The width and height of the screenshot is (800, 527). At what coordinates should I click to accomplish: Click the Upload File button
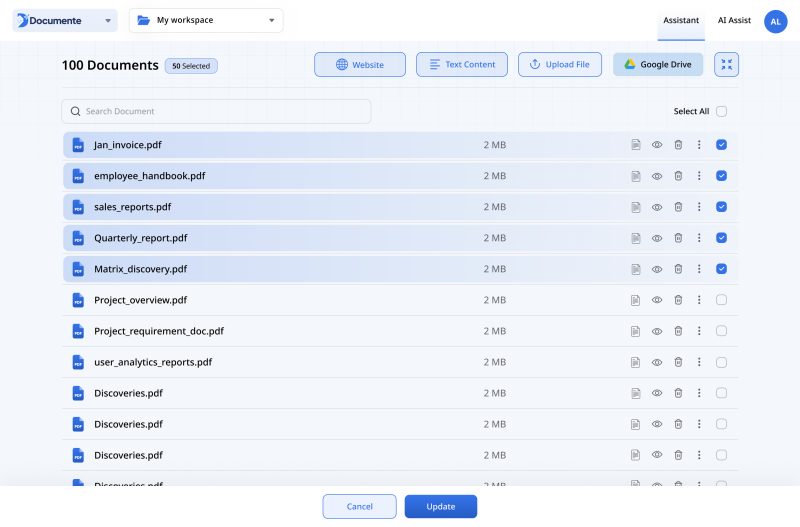(560, 64)
